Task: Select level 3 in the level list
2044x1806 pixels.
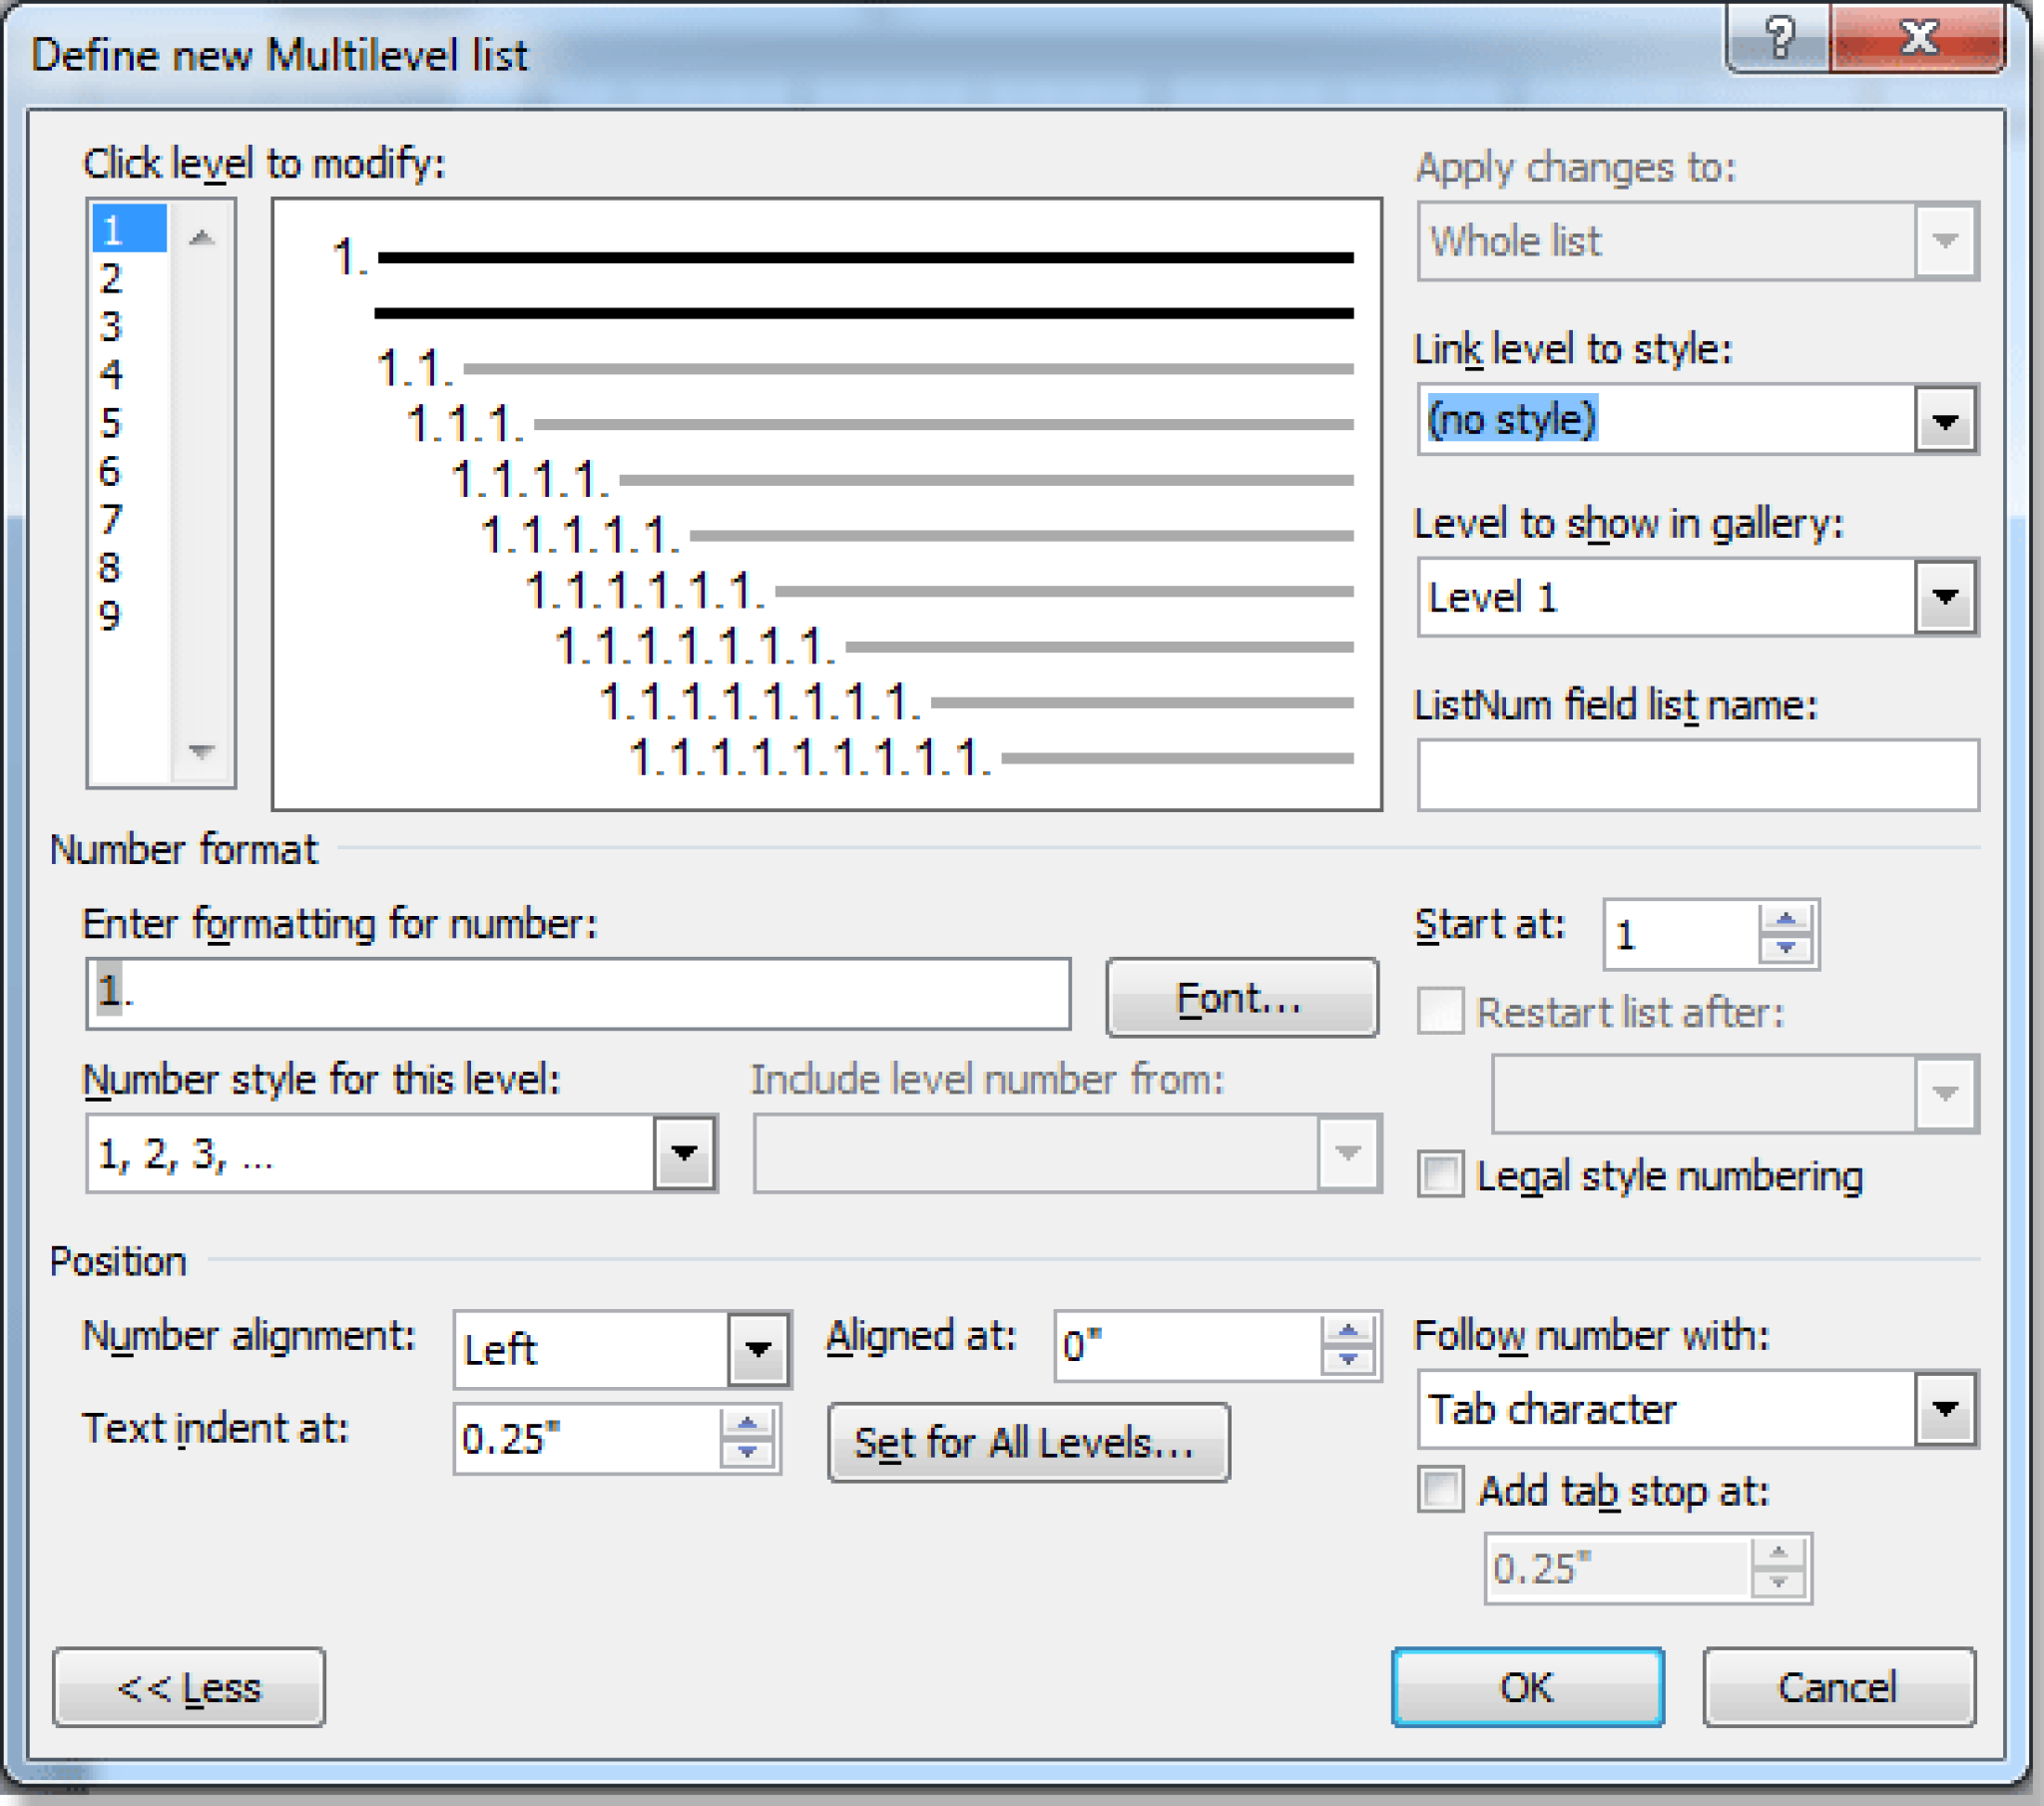Action: click(111, 328)
